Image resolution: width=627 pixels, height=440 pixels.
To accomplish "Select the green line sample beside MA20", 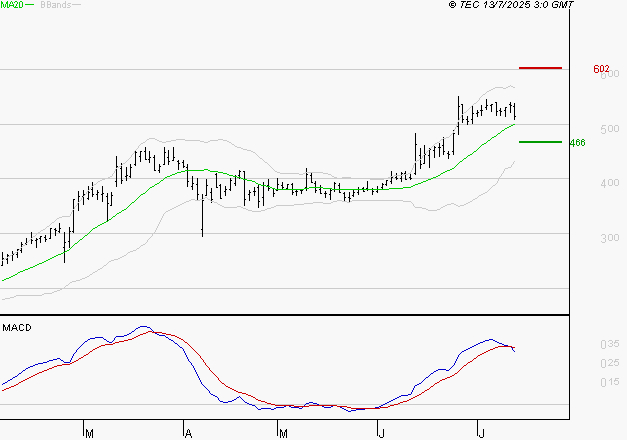I will 29,5.
